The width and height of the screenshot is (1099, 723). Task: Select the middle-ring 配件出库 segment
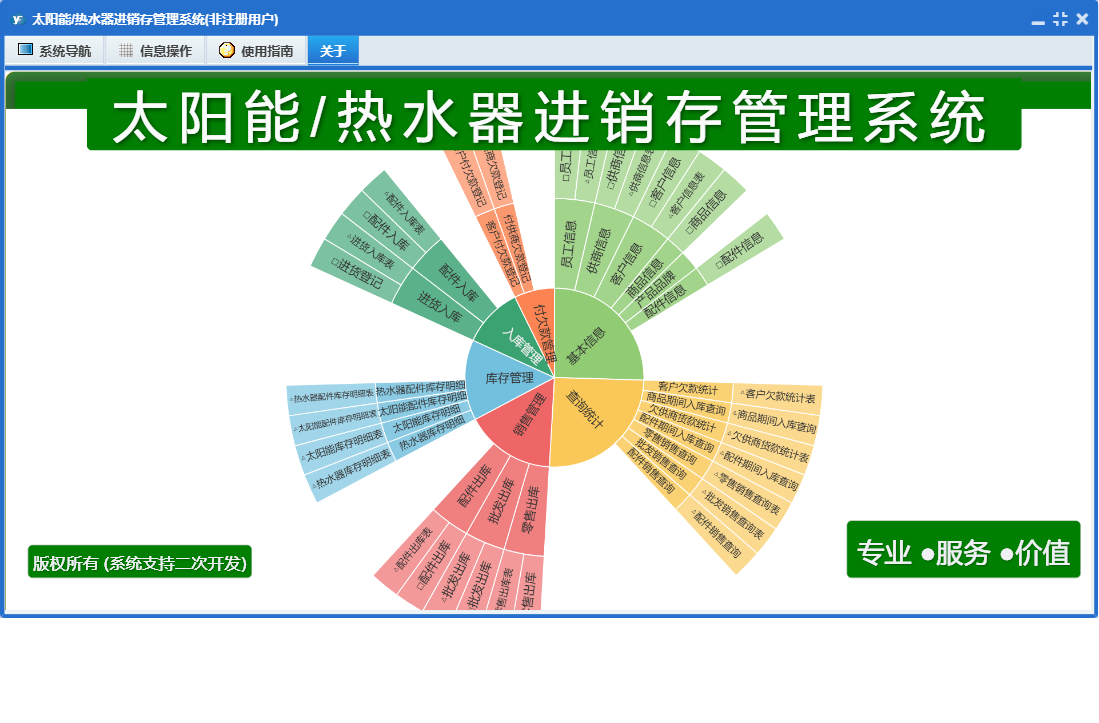[x=473, y=486]
